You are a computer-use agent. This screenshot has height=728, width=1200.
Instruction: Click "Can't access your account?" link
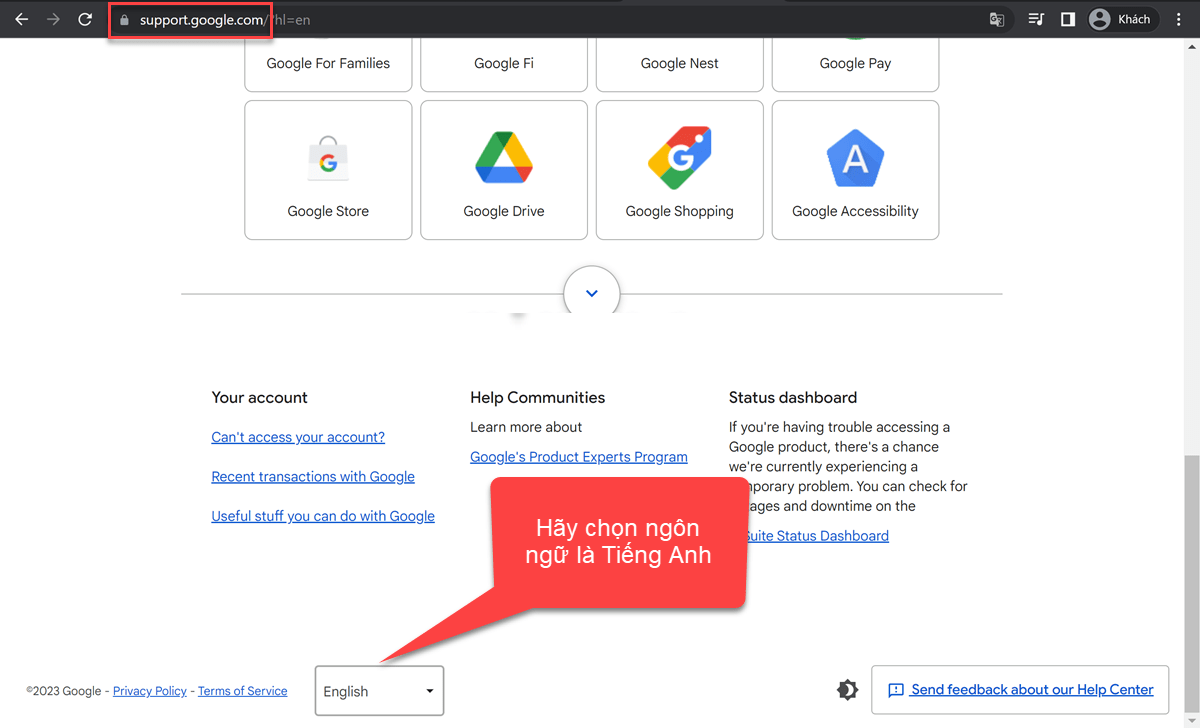pyautogui.click(x=298, y=437)
